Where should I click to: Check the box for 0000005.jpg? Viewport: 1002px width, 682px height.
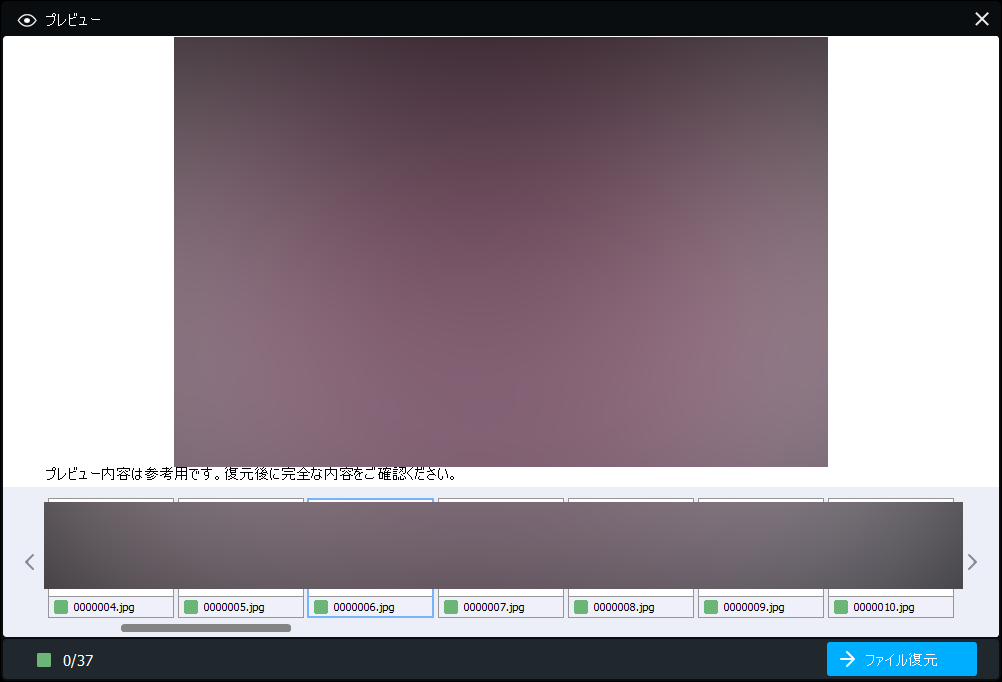point(191,607)
